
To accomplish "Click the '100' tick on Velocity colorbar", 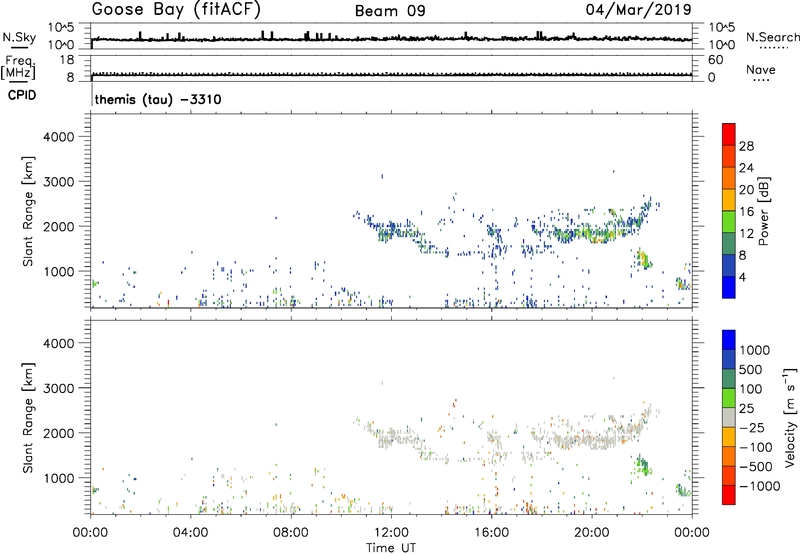I will pyautogui.click(x=751, y=389).
